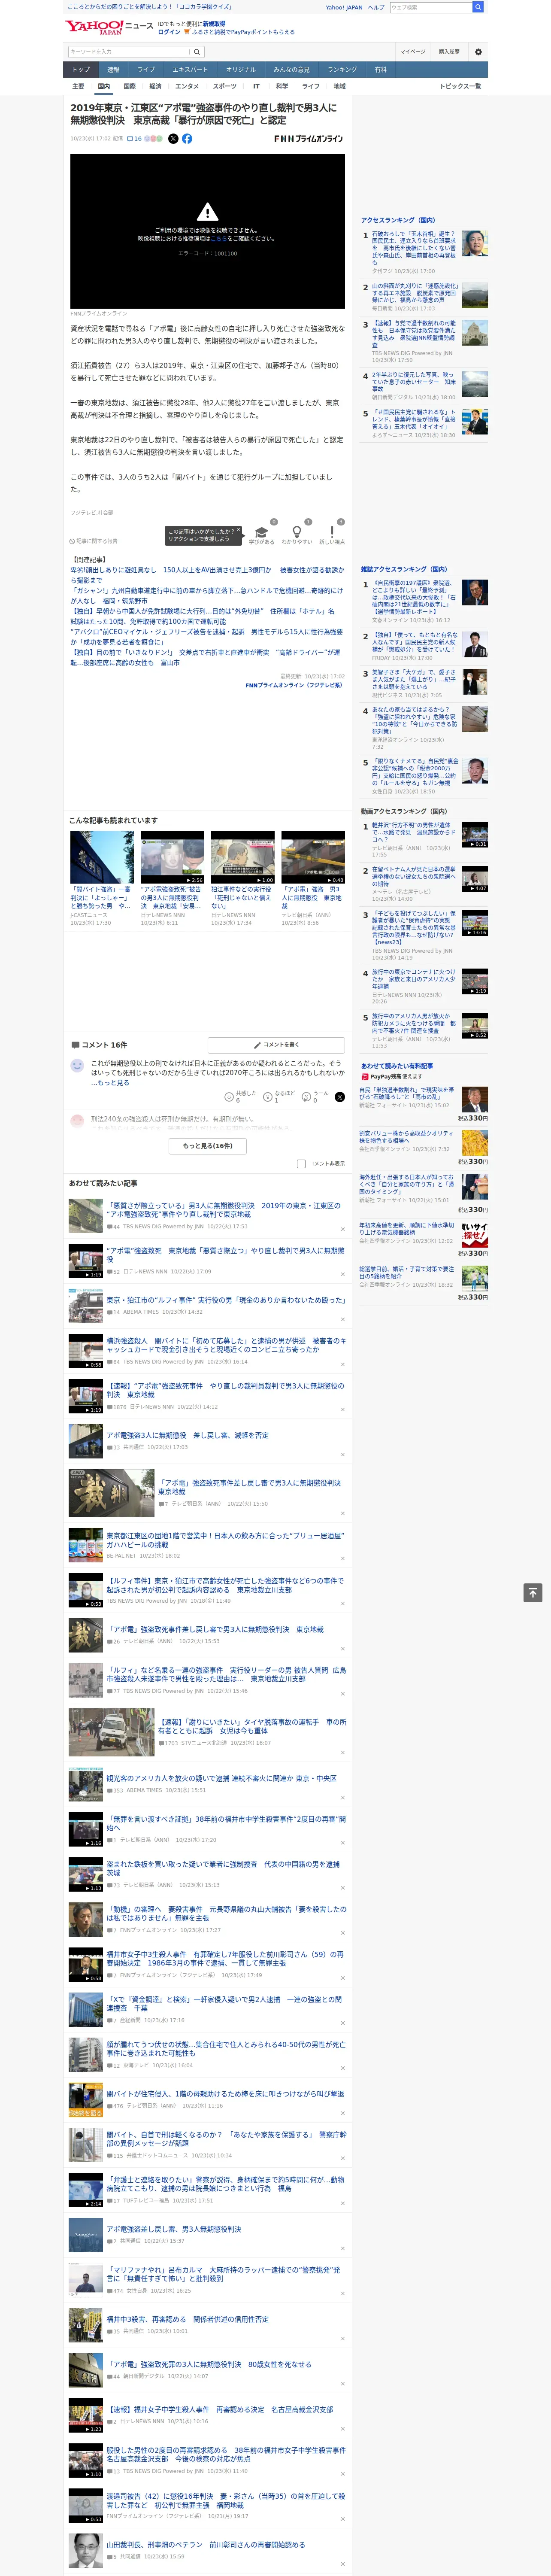The height and width of the screenshot is (2576, 551).
Task: Open the マイページ link
Action: coord(413,52)
